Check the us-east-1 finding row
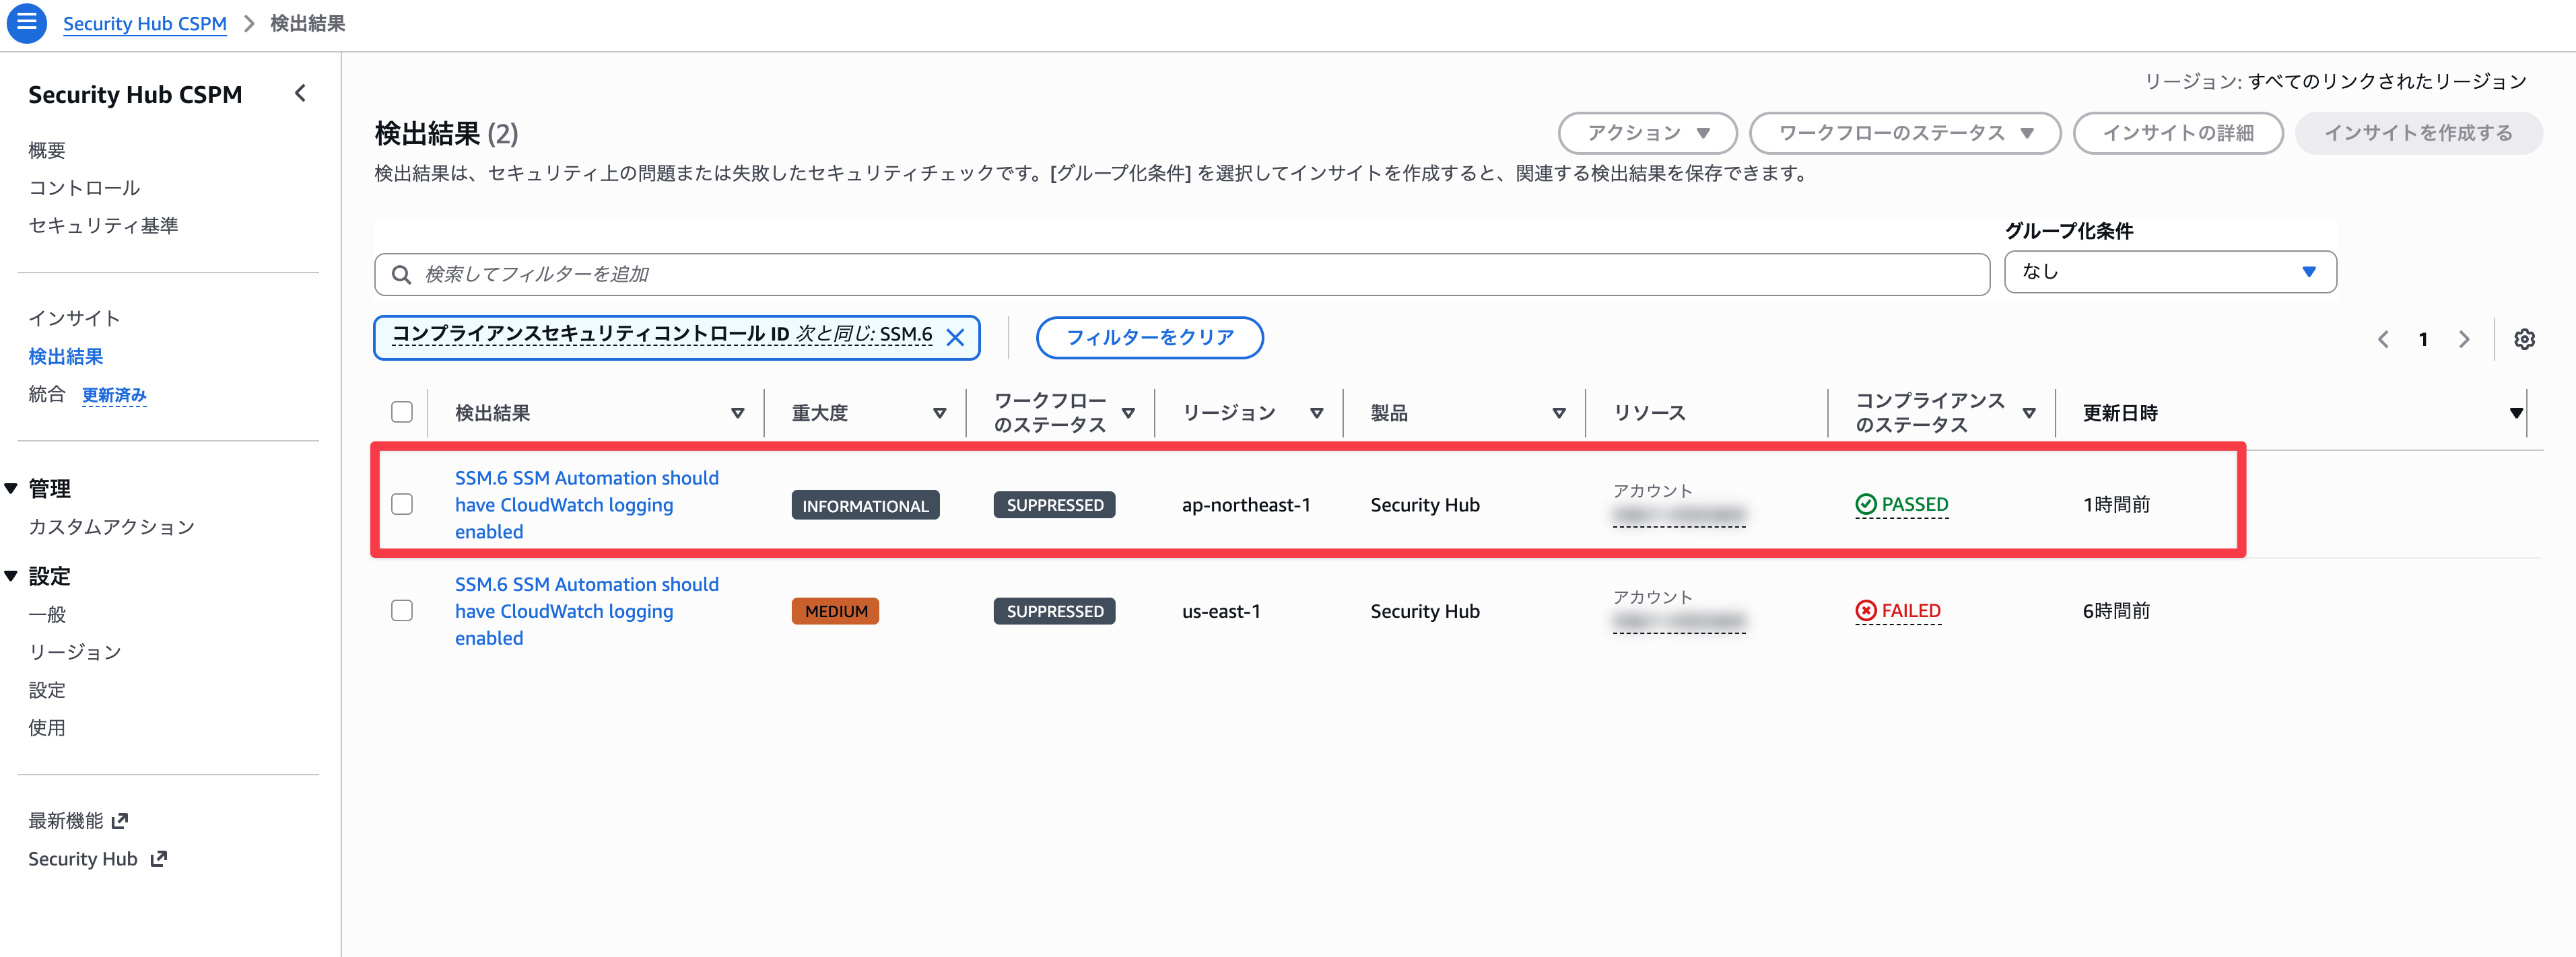Image resolution: width=2576 pixels, height=957 pixels. (402, 610)
